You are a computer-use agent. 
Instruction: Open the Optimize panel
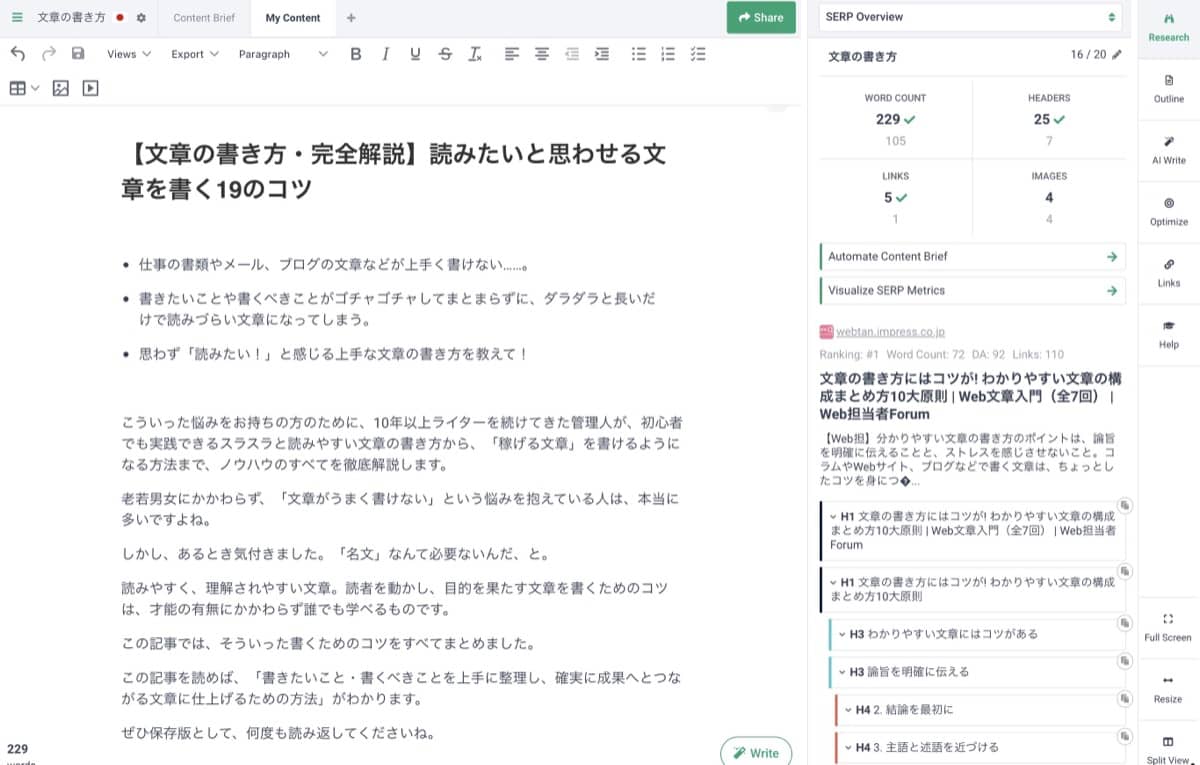[x=1168, y=210]
